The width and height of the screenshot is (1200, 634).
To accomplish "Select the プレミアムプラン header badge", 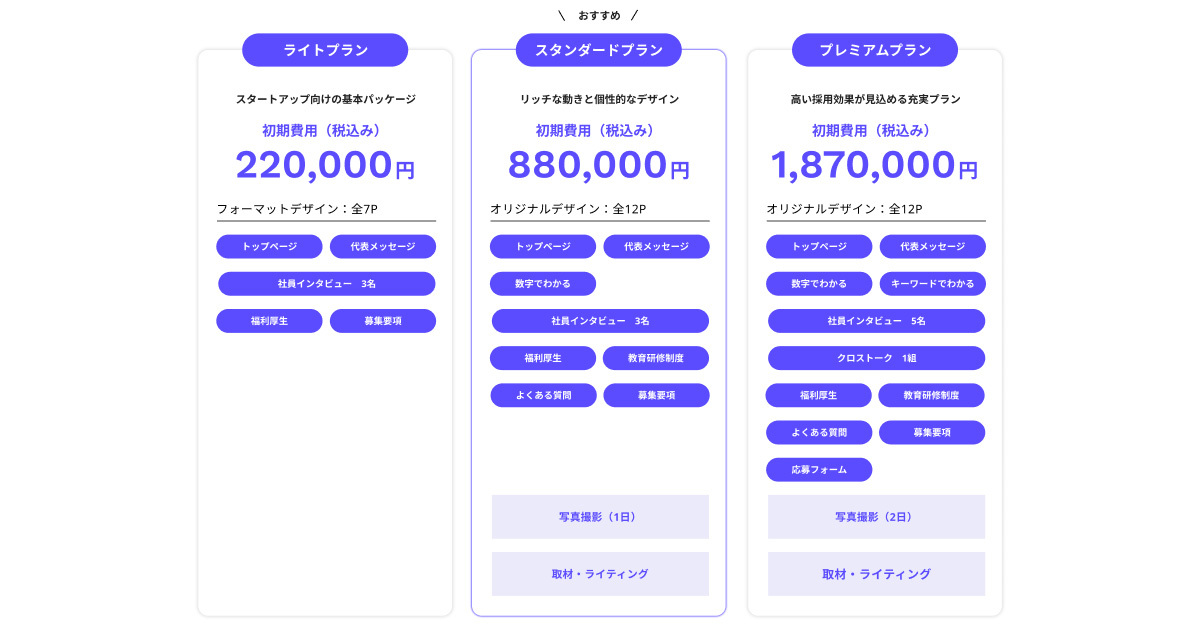I will [875, 50].
